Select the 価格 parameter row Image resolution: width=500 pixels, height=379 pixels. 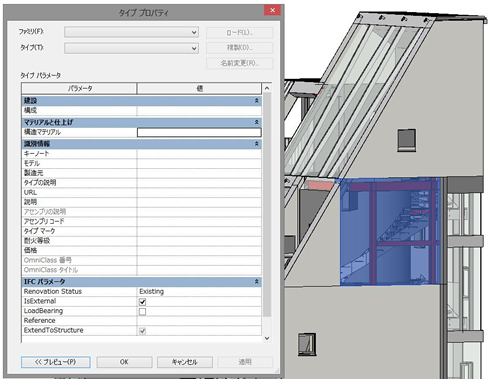tap(142, 250)
